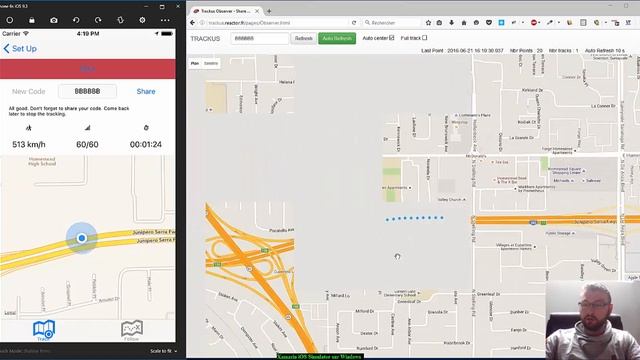Rotate the simulator right
Viewport: 640px width, 360px height.
pos(98,20)
